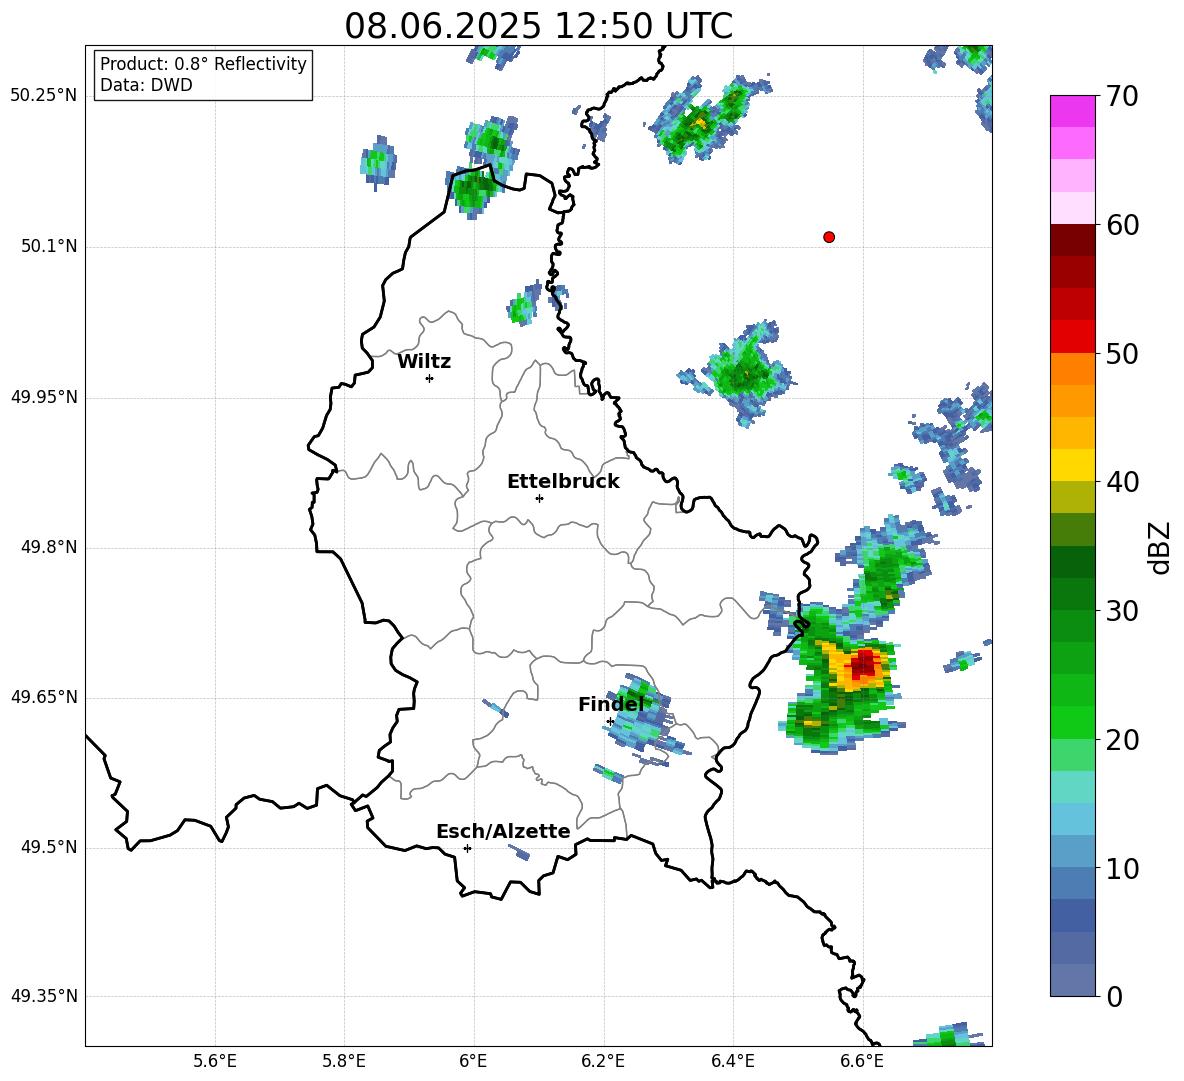Image resolution: width=1184 pixels, height=1081 pixels.
Task: Click the Findel cross marker
Action: click(611, 722)
